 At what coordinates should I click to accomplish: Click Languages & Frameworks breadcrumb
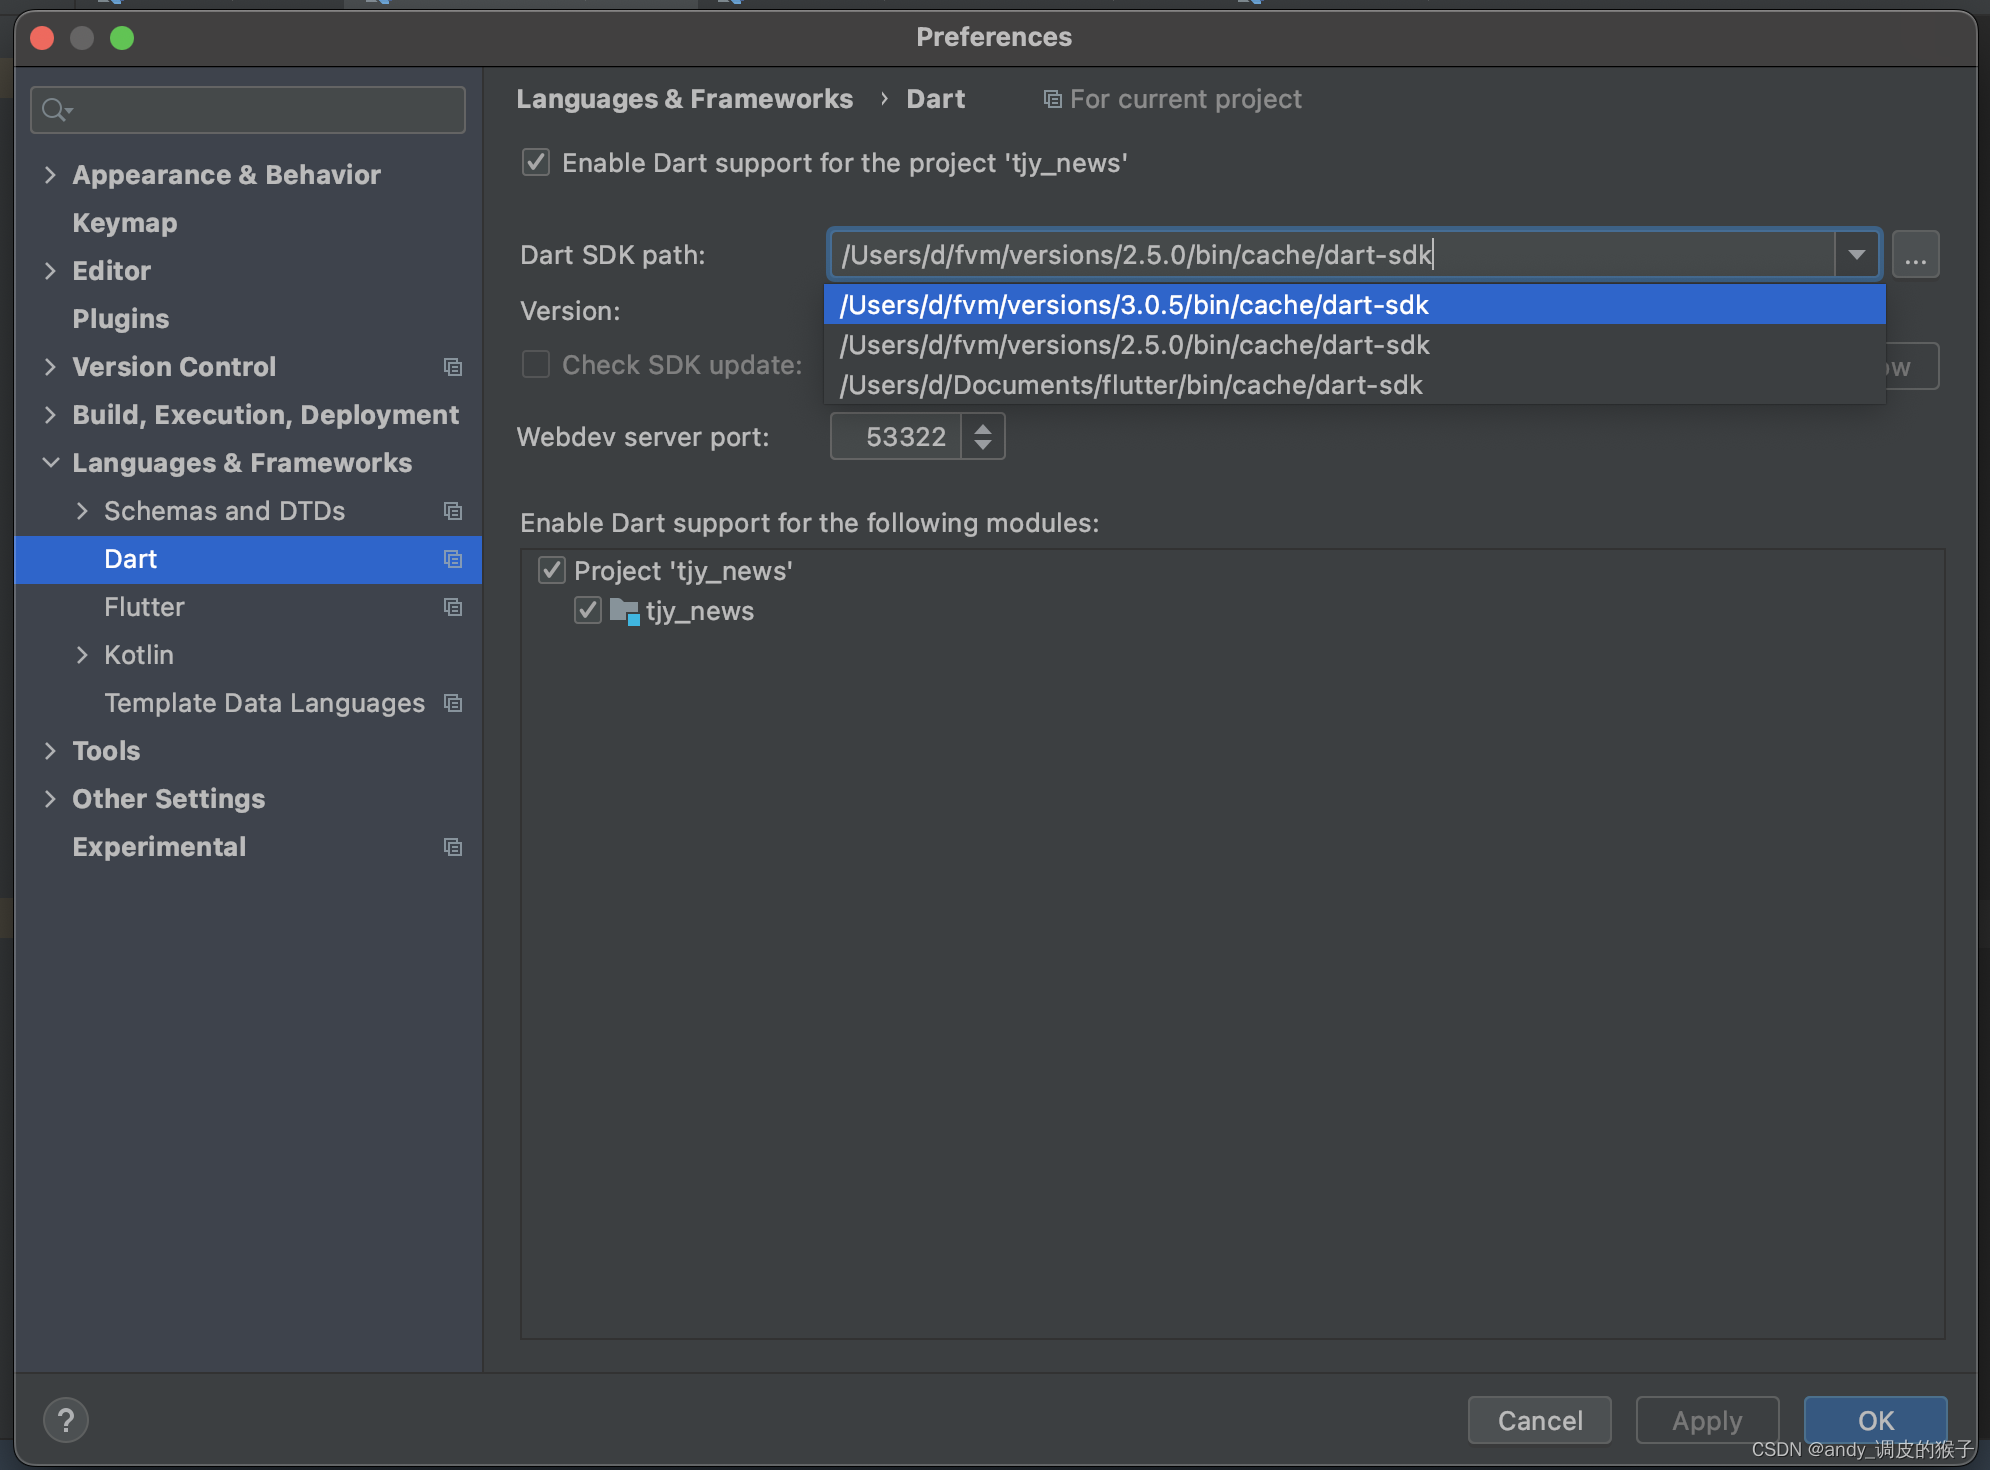coord(684,99)
